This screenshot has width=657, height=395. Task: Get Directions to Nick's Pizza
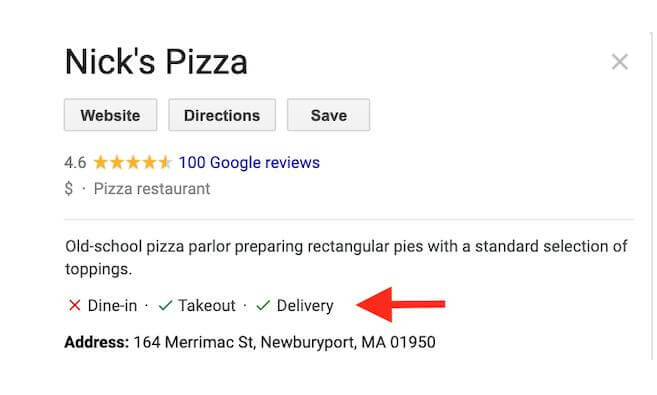coord(222,115)
